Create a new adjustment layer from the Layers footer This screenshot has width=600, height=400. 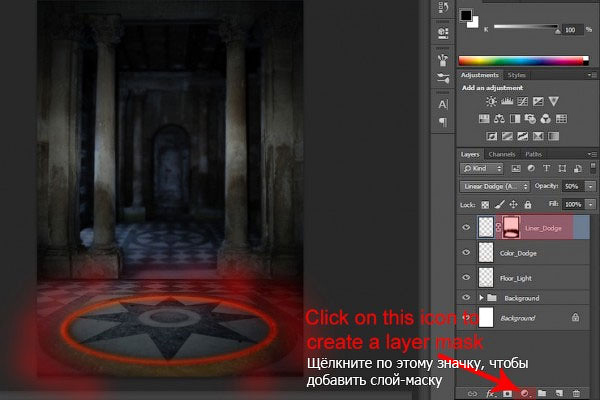[525, 391]
